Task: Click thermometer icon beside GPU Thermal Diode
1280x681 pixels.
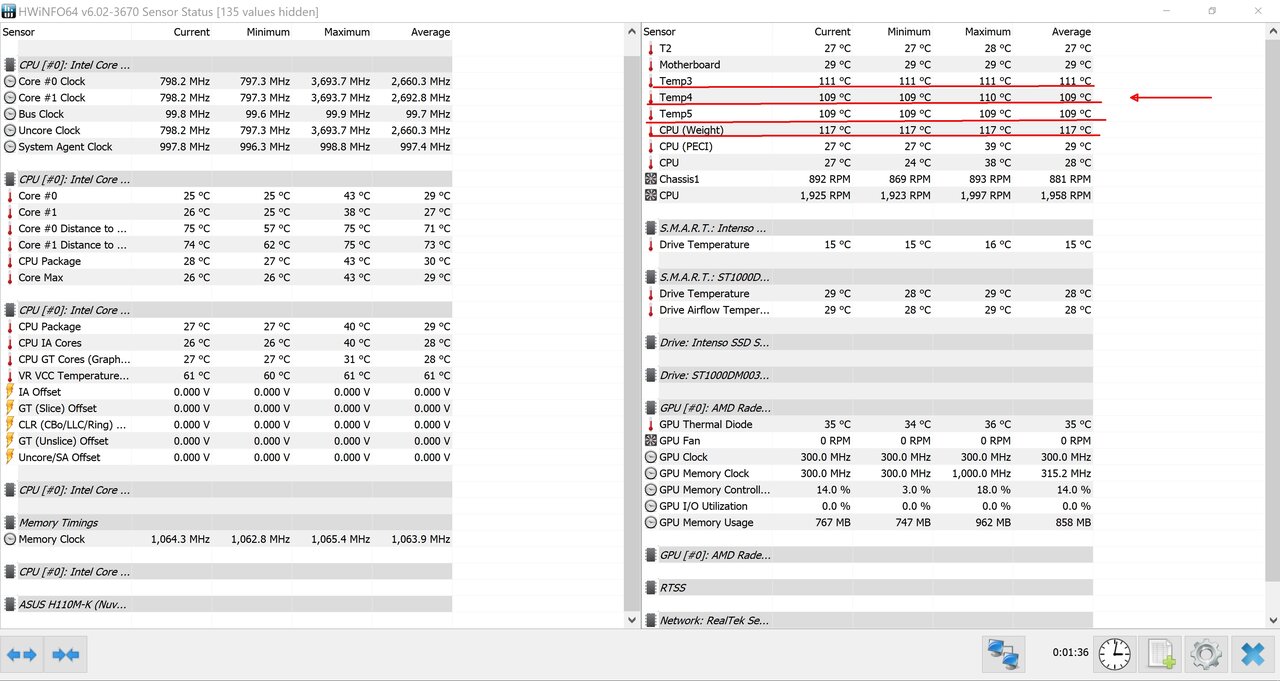Action: tap(651, 425)
